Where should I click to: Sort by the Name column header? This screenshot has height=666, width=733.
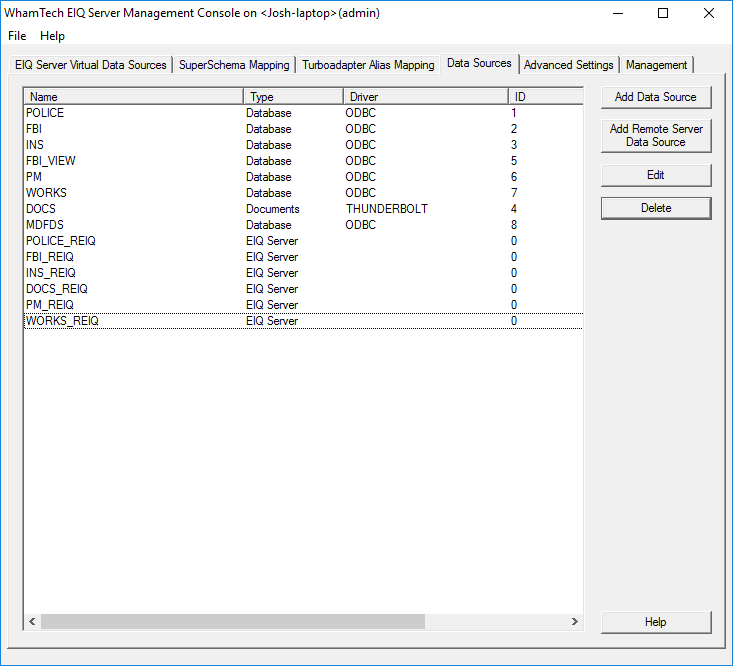pos(134,97)
